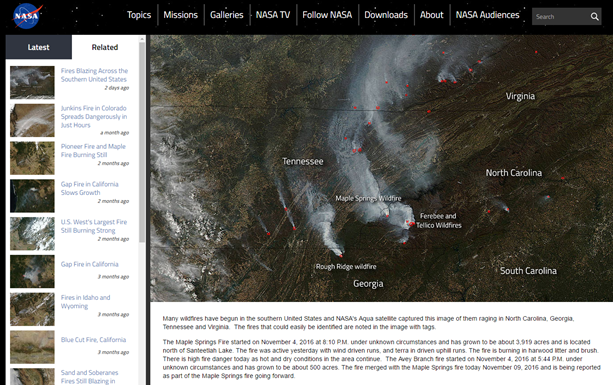This screenshot has height=385, width=613.
Task: Click the Maple Springs Wildfire label
Action: pyautogui.click(x=368, y=199)
